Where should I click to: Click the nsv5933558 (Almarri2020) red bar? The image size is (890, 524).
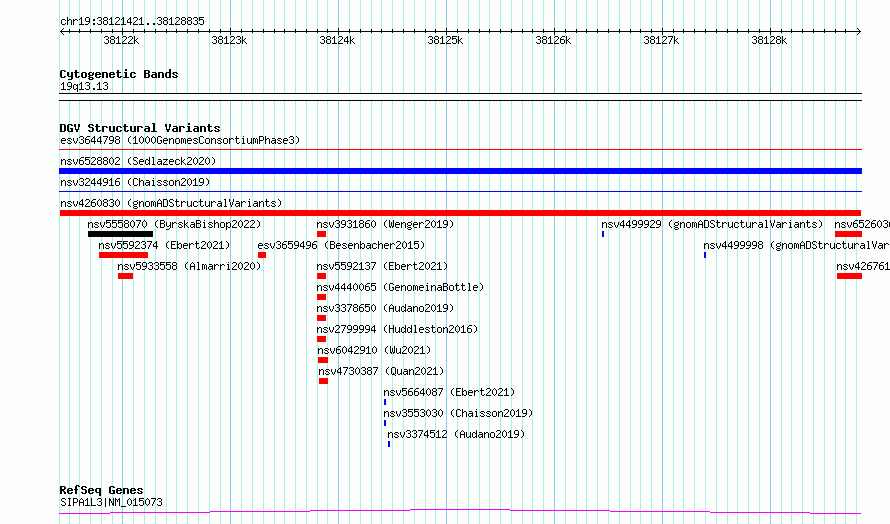(x=125, y=276)
